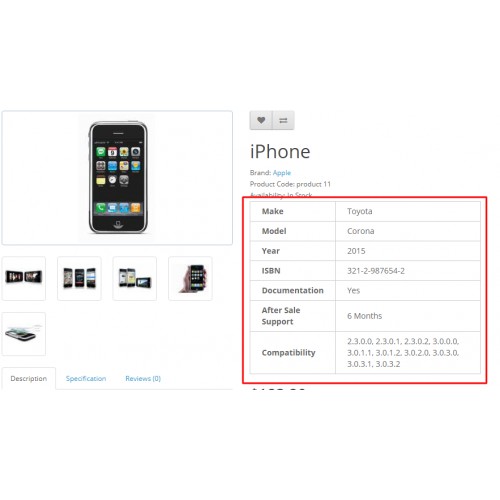Screen dimensions: 500x500
Task: Switch to the Specification tab
Action: tap(86, 379)
